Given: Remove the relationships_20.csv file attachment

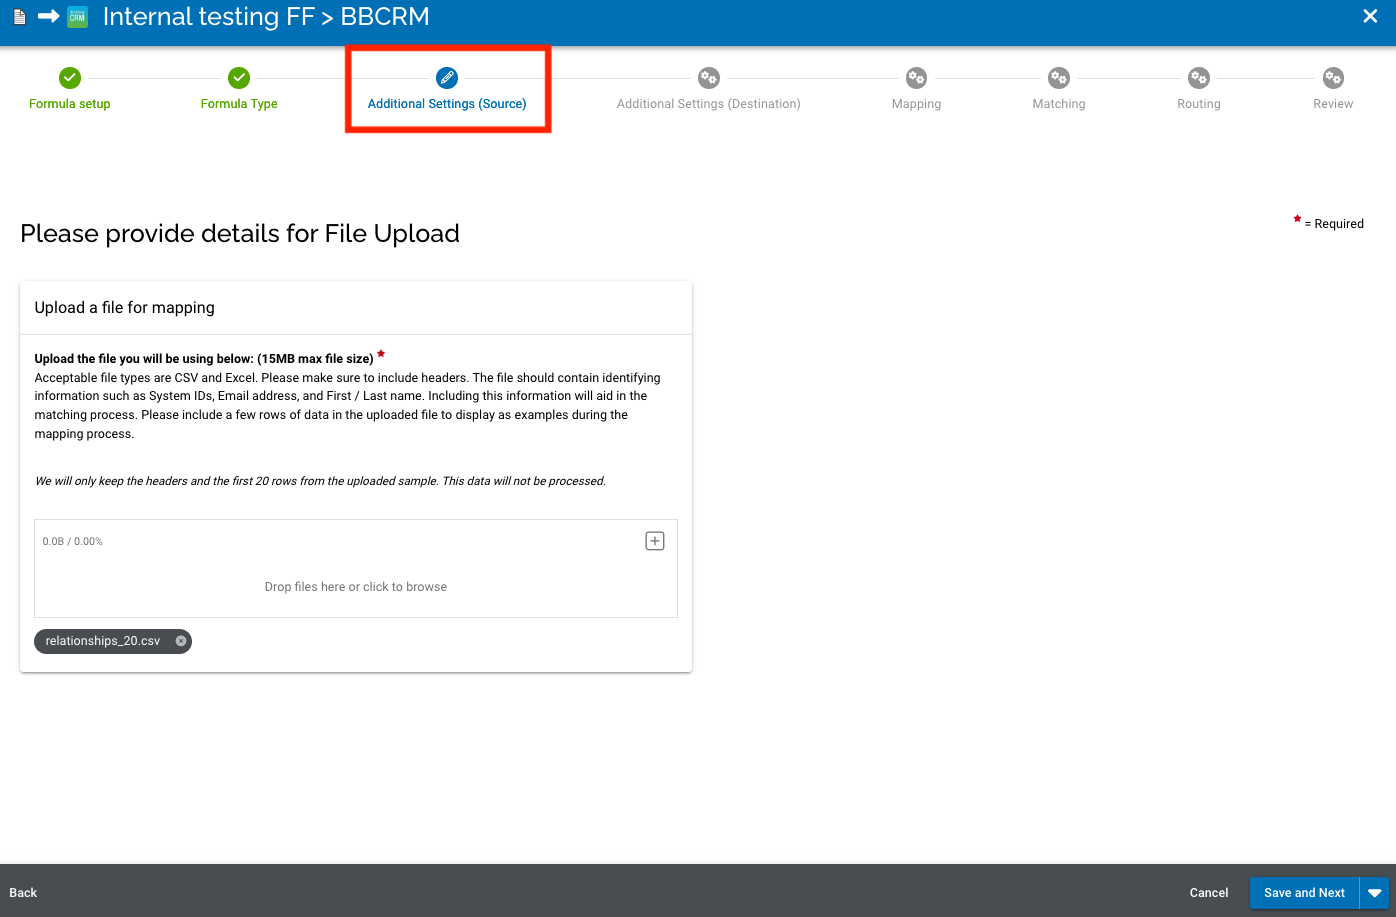Looking at the screenshot, I should [x=181, y=641].
